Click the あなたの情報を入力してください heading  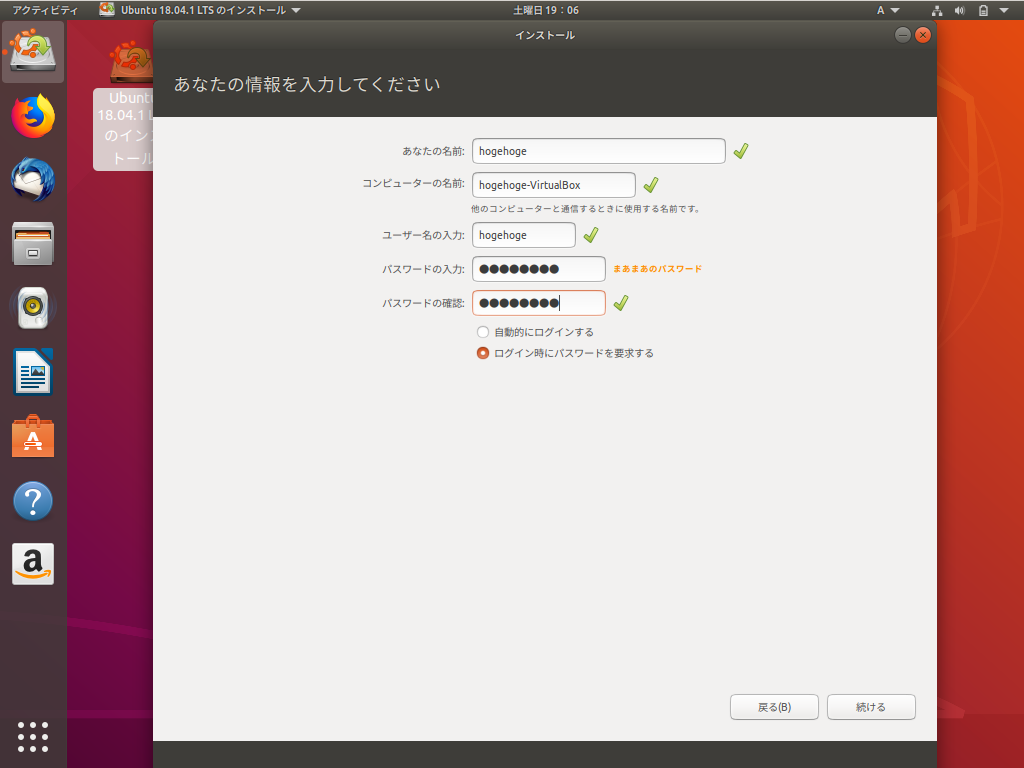tap(307, 84)
